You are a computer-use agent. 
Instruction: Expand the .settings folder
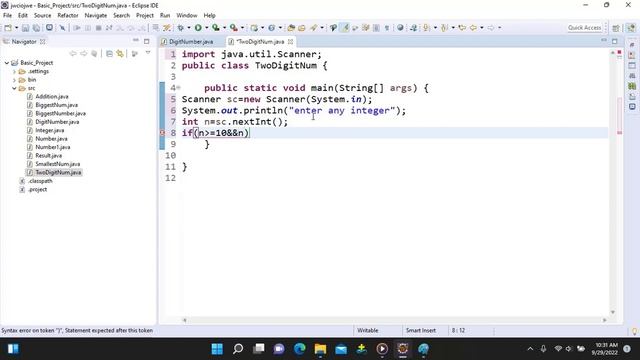click(x=15, y=71)
